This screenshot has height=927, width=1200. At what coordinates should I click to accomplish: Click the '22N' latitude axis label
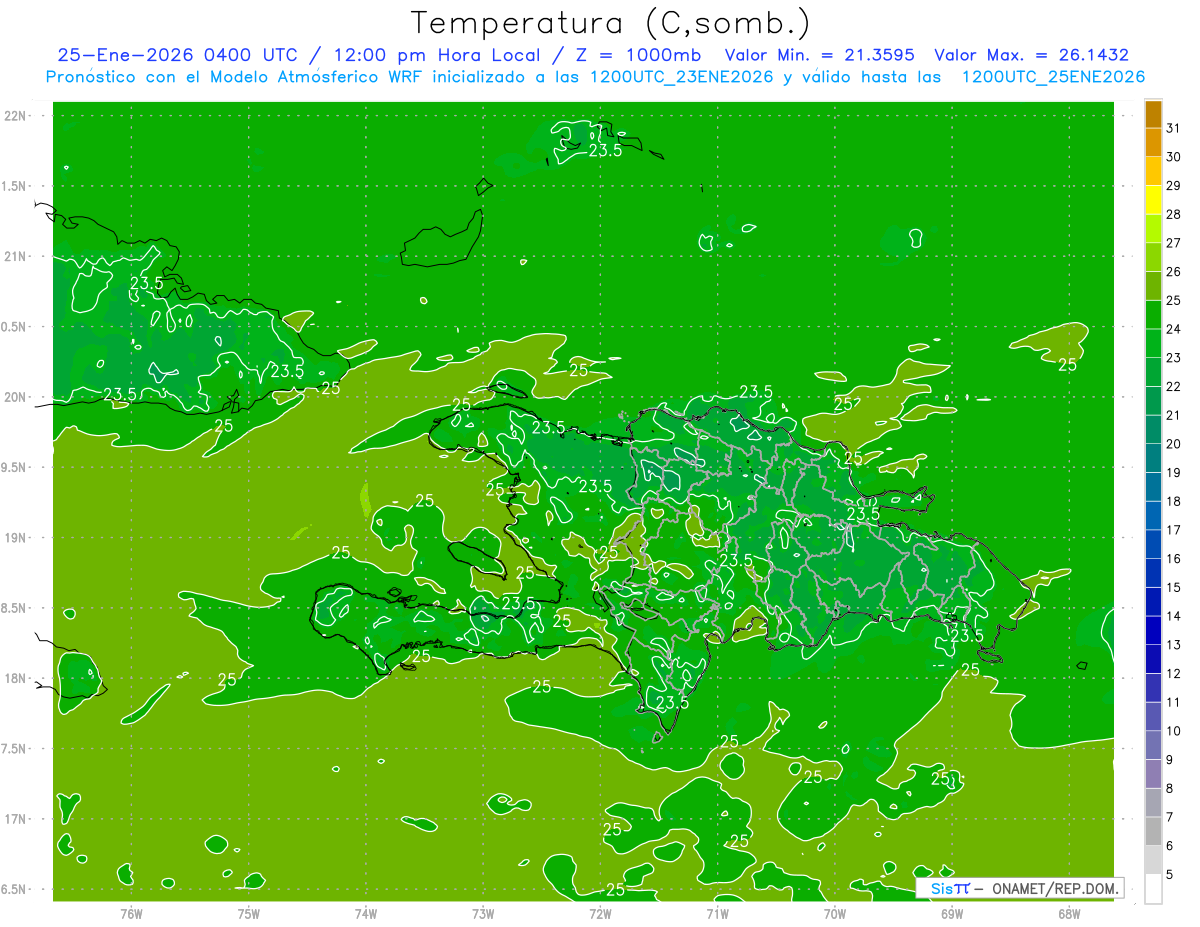(x=16, y=116)
